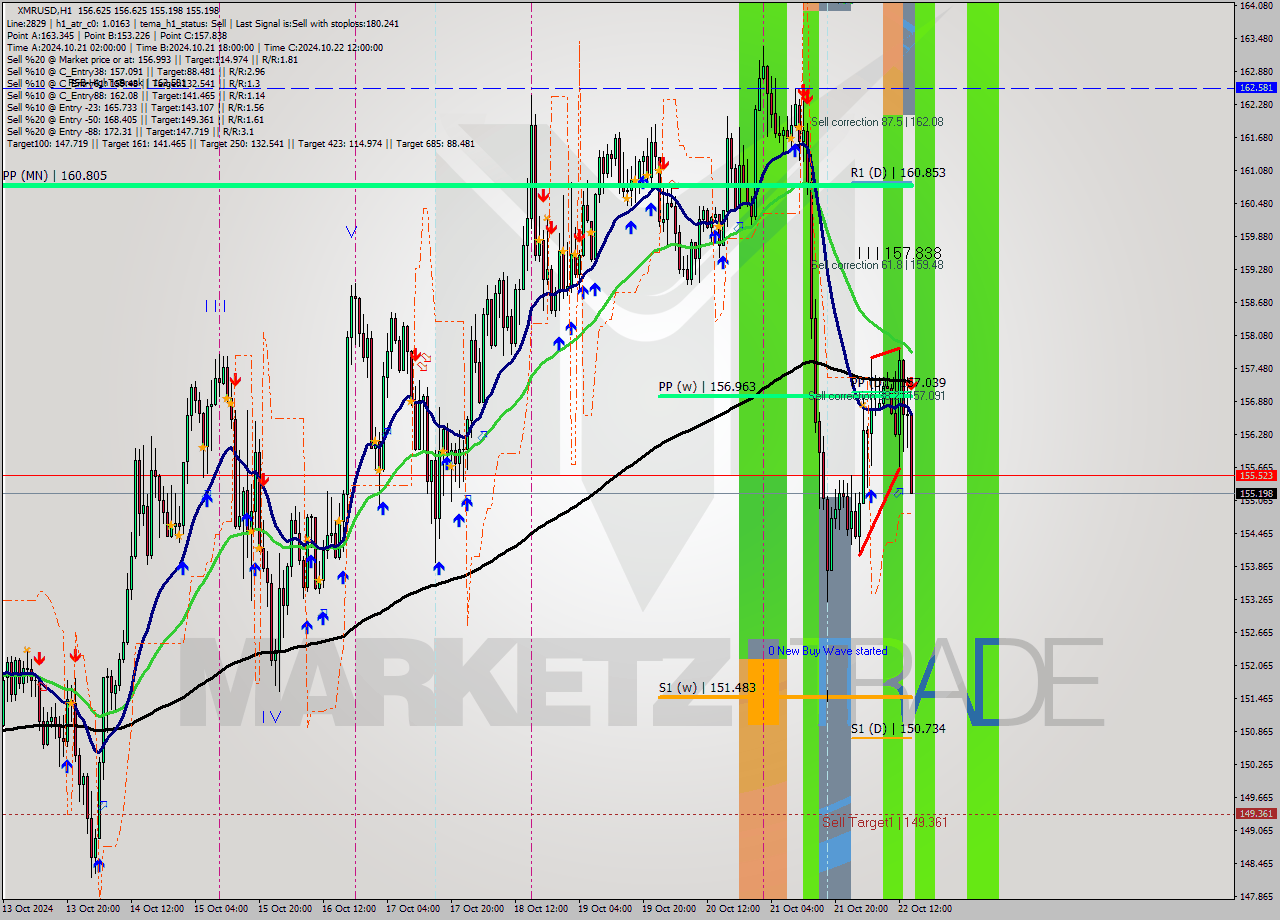
Task: Click the PP (w) | 156.963 label
Action: point(707,386)
